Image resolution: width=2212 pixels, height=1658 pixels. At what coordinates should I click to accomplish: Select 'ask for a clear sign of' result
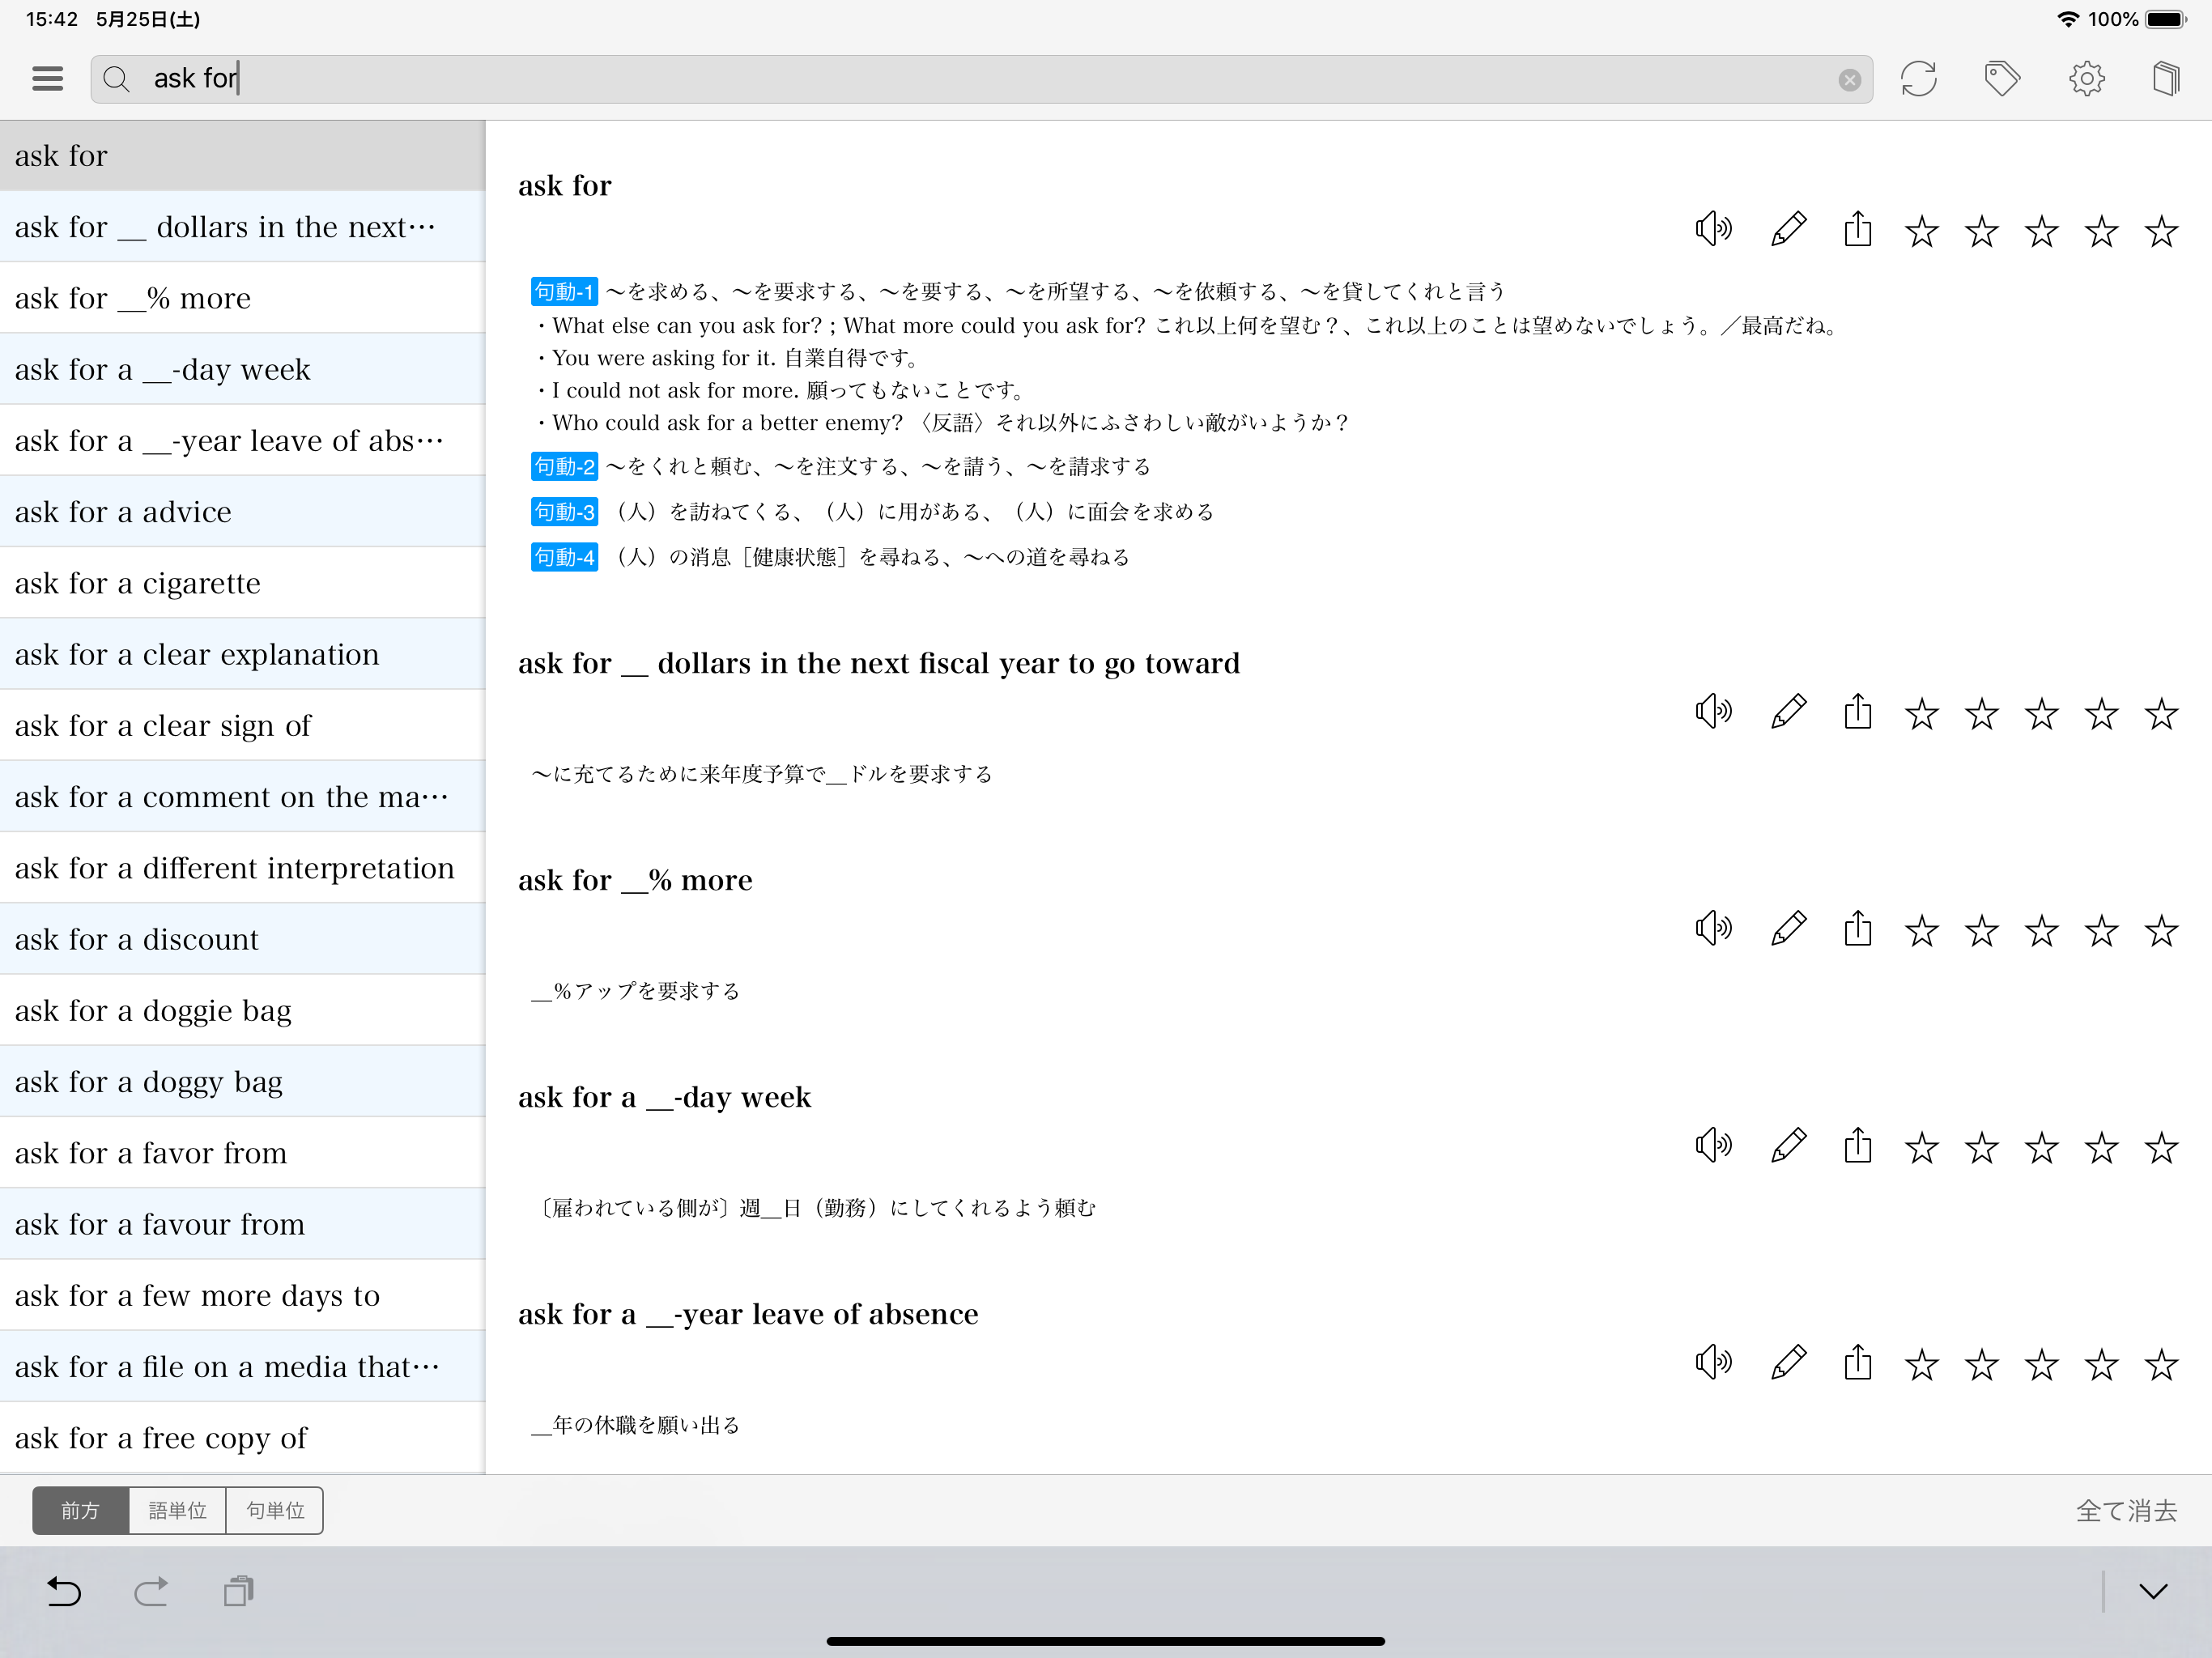point(242,725)
